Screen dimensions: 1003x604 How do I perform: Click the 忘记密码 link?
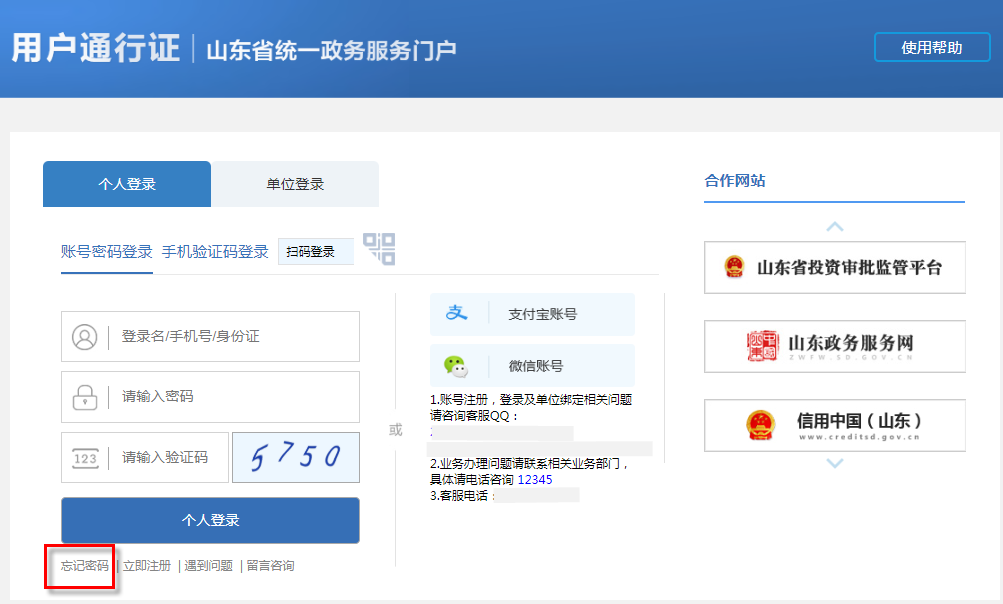pos(85,566)
